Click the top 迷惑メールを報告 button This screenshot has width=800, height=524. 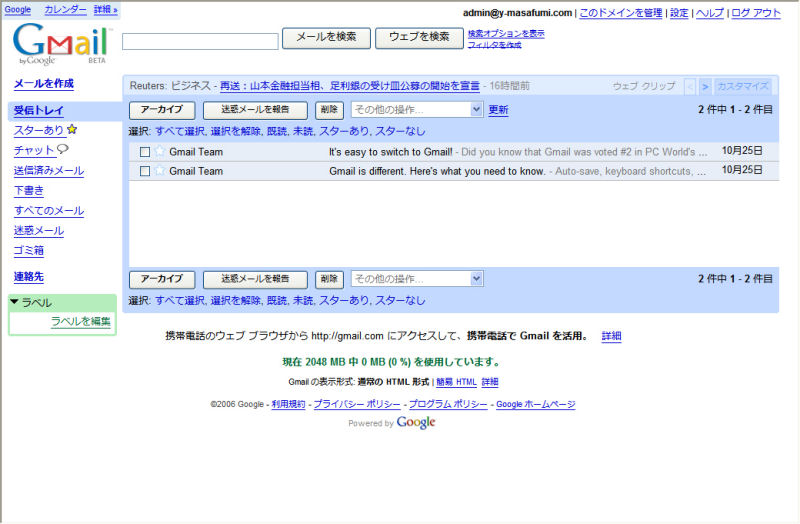255,110
